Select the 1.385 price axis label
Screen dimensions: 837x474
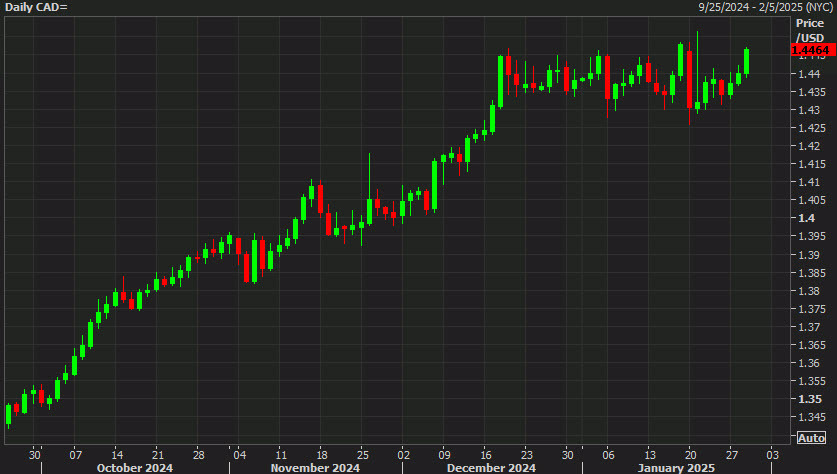(811, 273)
